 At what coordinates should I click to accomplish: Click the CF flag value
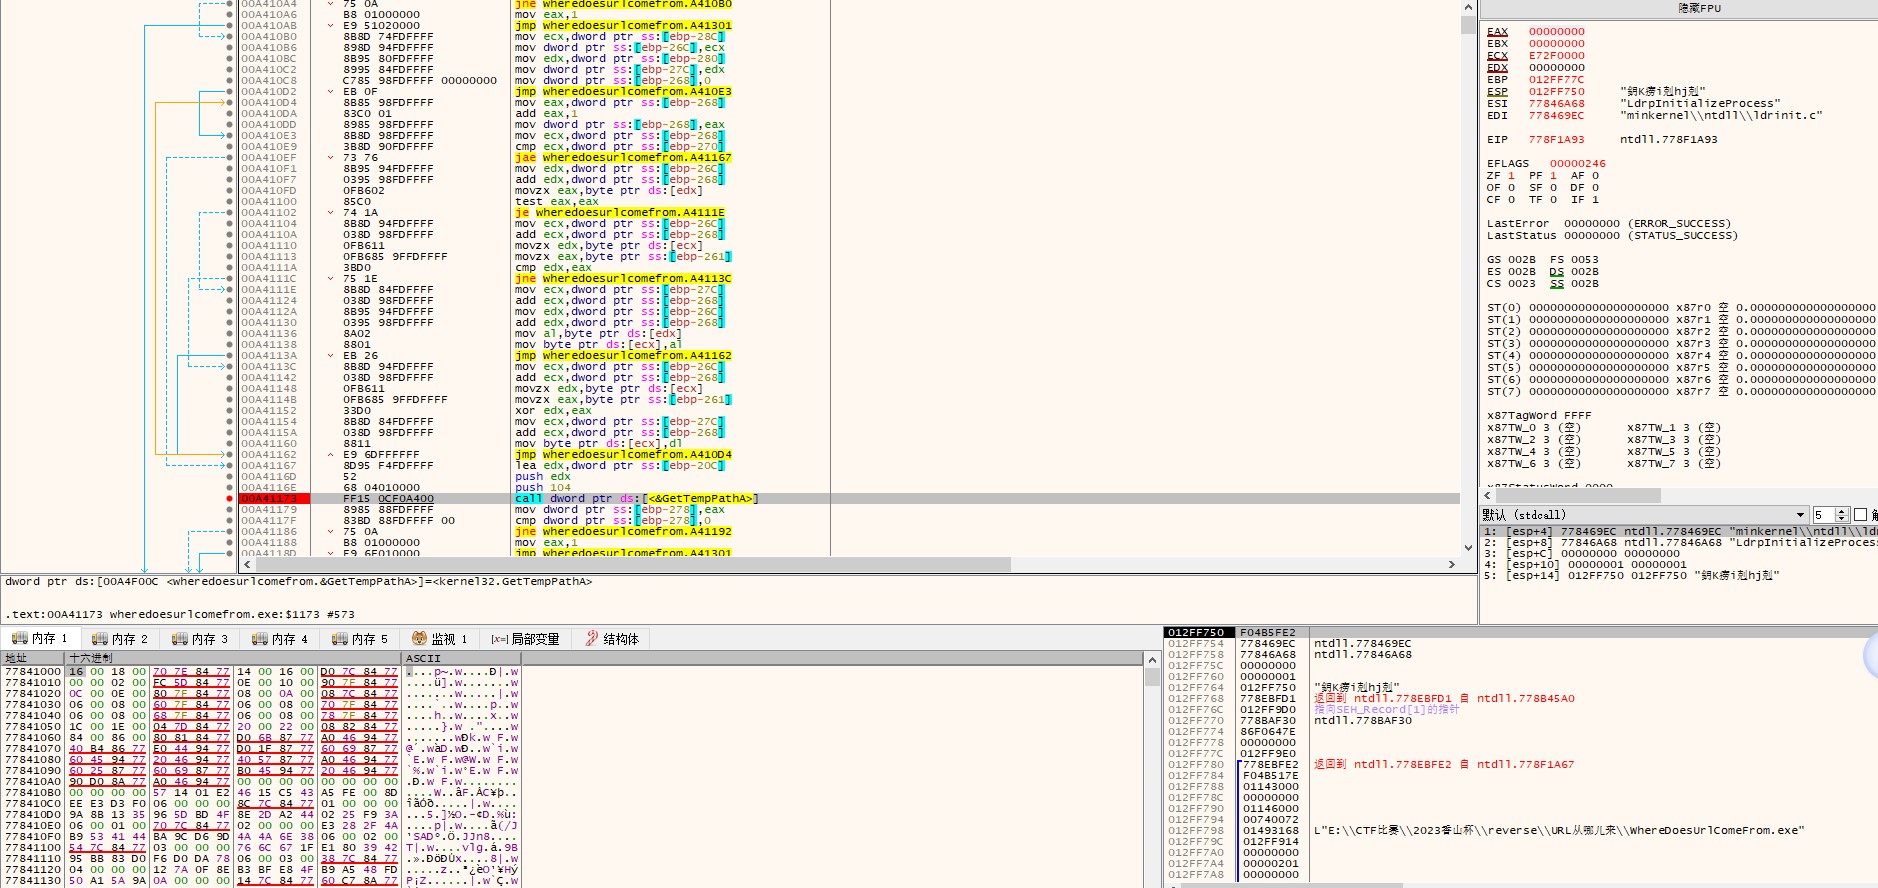1511,200
